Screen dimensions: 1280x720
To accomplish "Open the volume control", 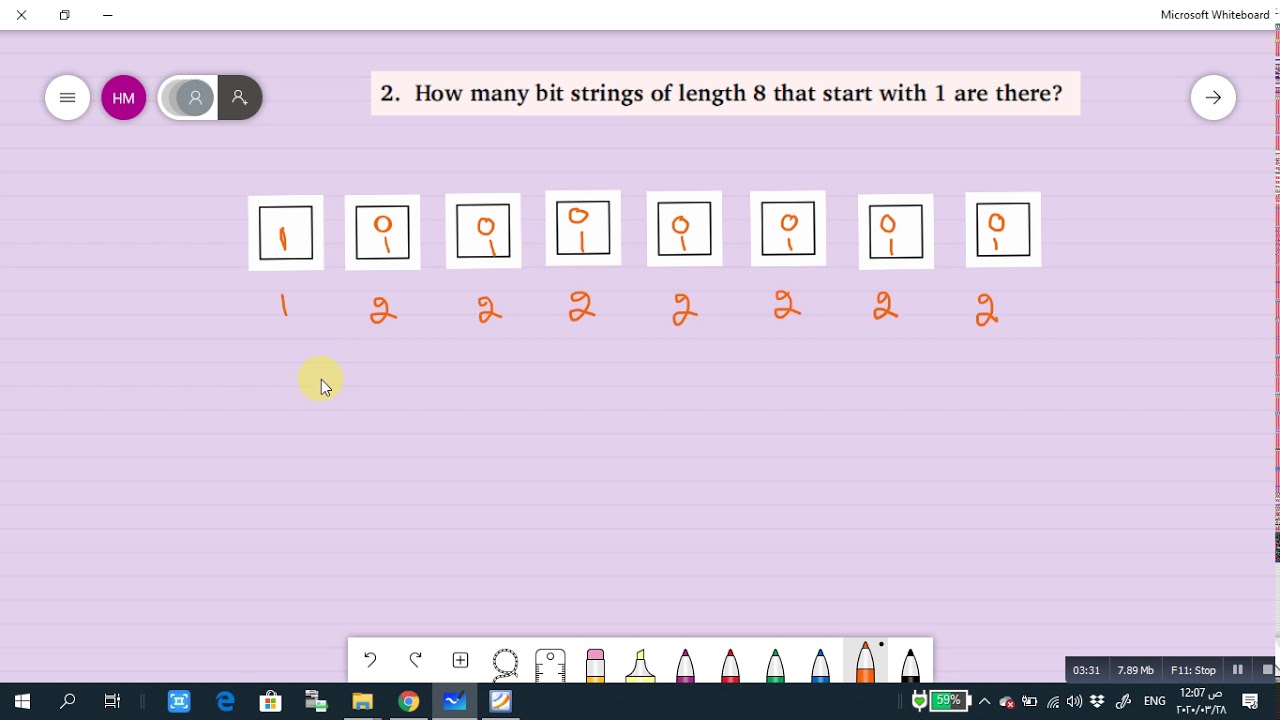I will pyautogui.click(x=1075, y=702).
